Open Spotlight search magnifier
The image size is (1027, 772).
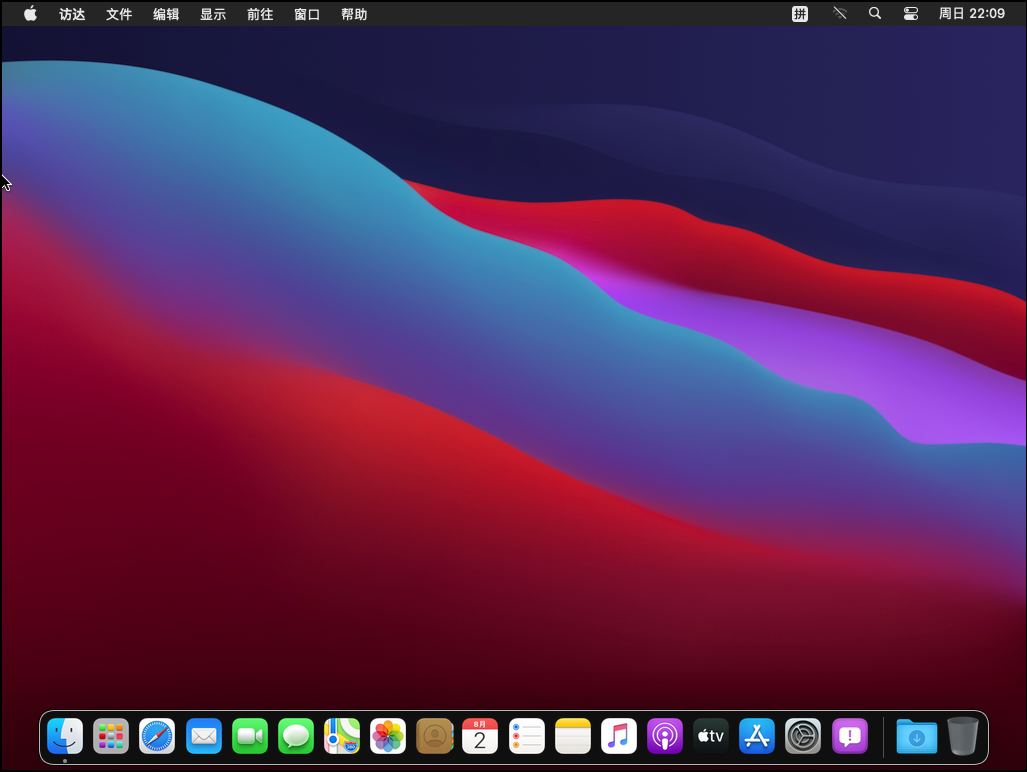pos(875,13)
